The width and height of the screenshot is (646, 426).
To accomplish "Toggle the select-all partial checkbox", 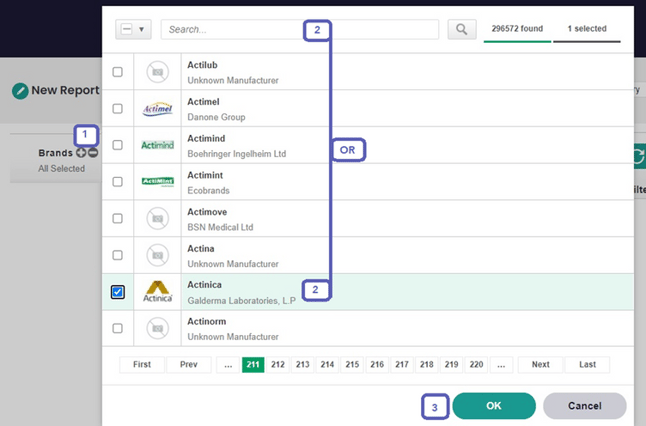I will click(126, 29).
